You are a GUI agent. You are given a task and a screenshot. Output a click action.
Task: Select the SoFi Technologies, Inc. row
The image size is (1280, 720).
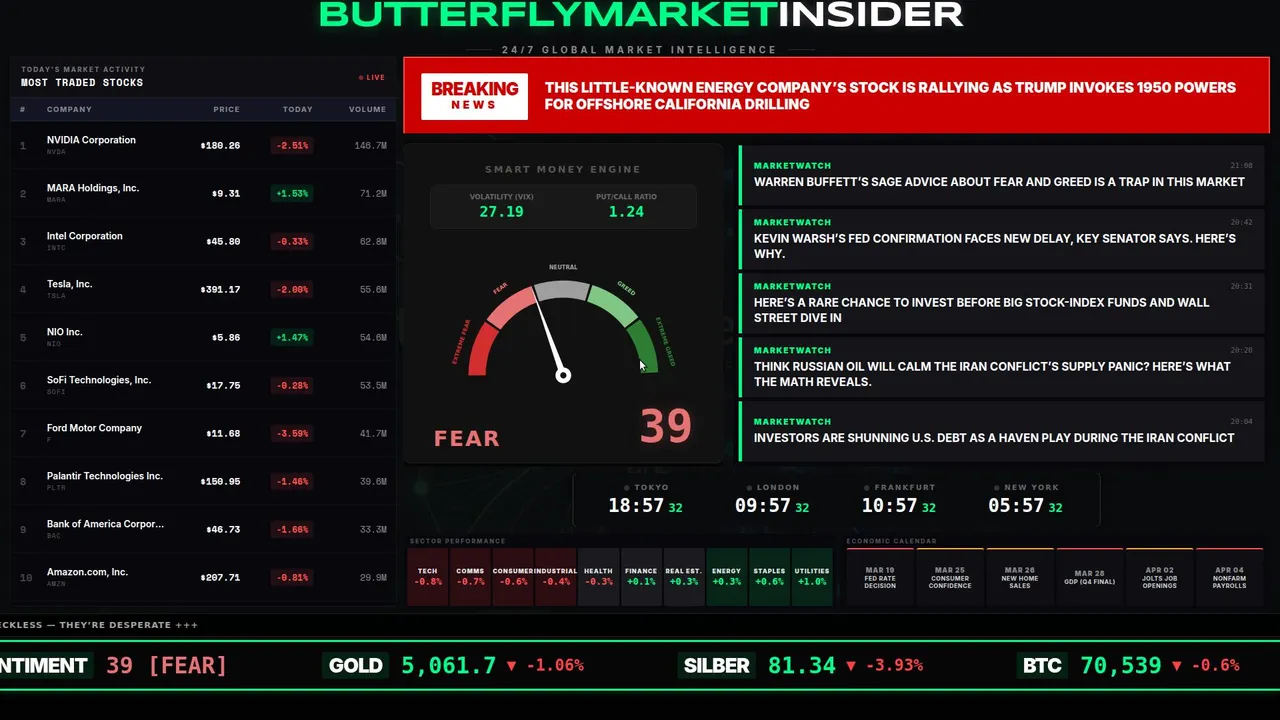[x=203, y=385]
